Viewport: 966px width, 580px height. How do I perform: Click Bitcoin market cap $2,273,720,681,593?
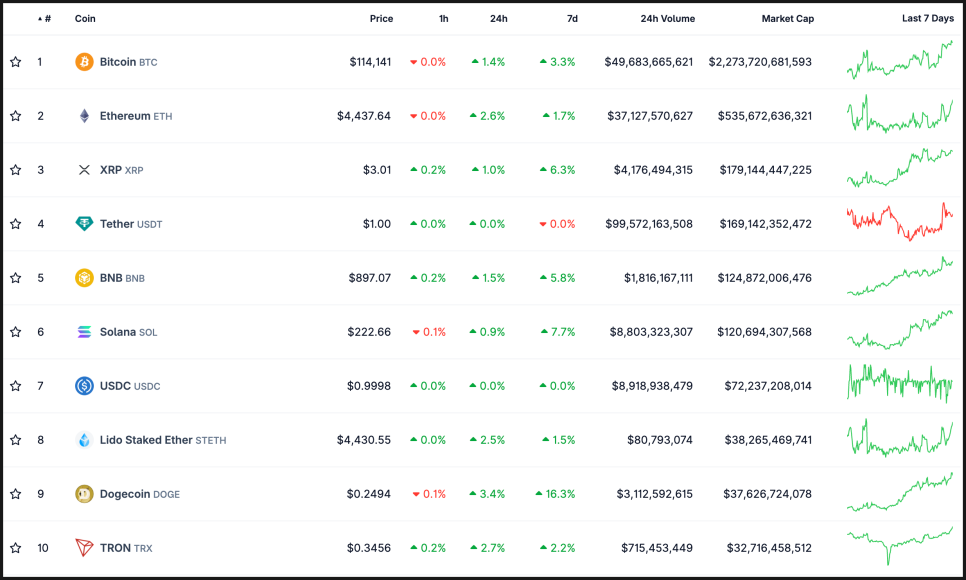pos(760,62)
